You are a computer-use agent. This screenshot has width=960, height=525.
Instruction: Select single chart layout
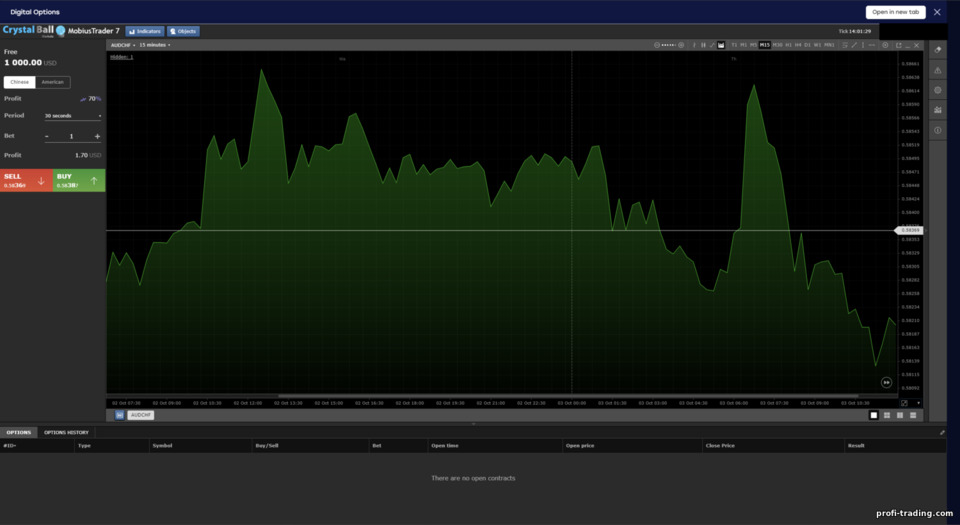tap(874, 415)
